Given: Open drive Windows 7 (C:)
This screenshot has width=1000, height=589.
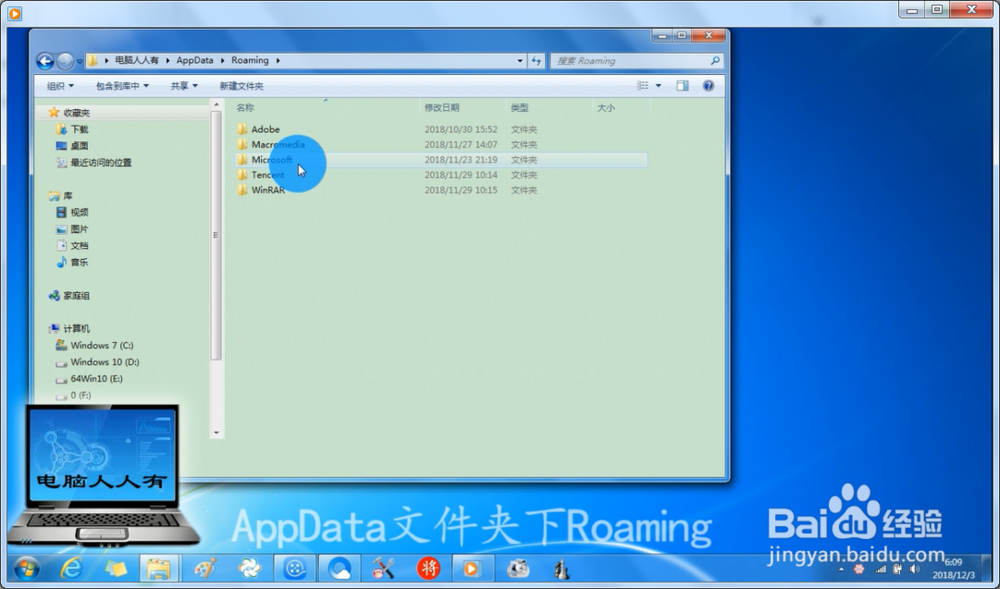Looking at the screenshot, I should point(101,345).
